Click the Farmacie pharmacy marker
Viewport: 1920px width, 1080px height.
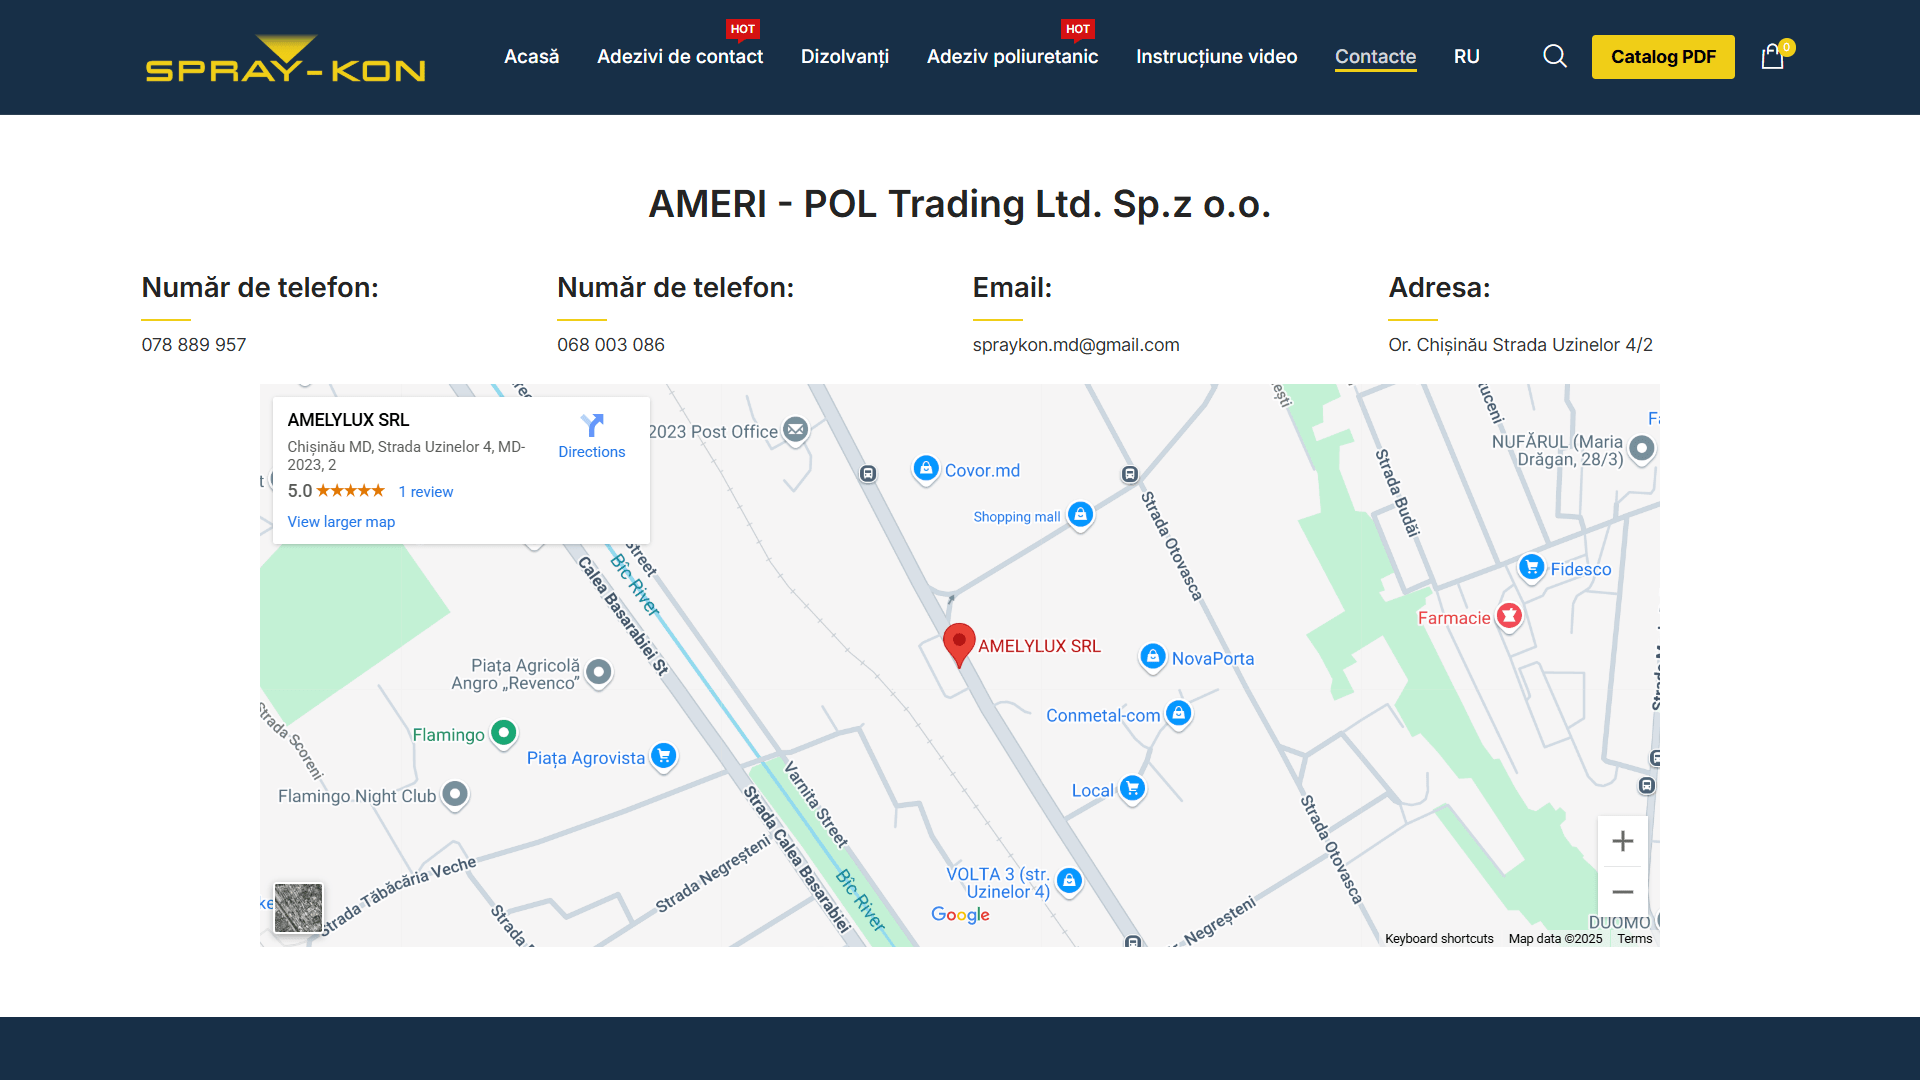pyautogui.click(x=1510, y=616)
